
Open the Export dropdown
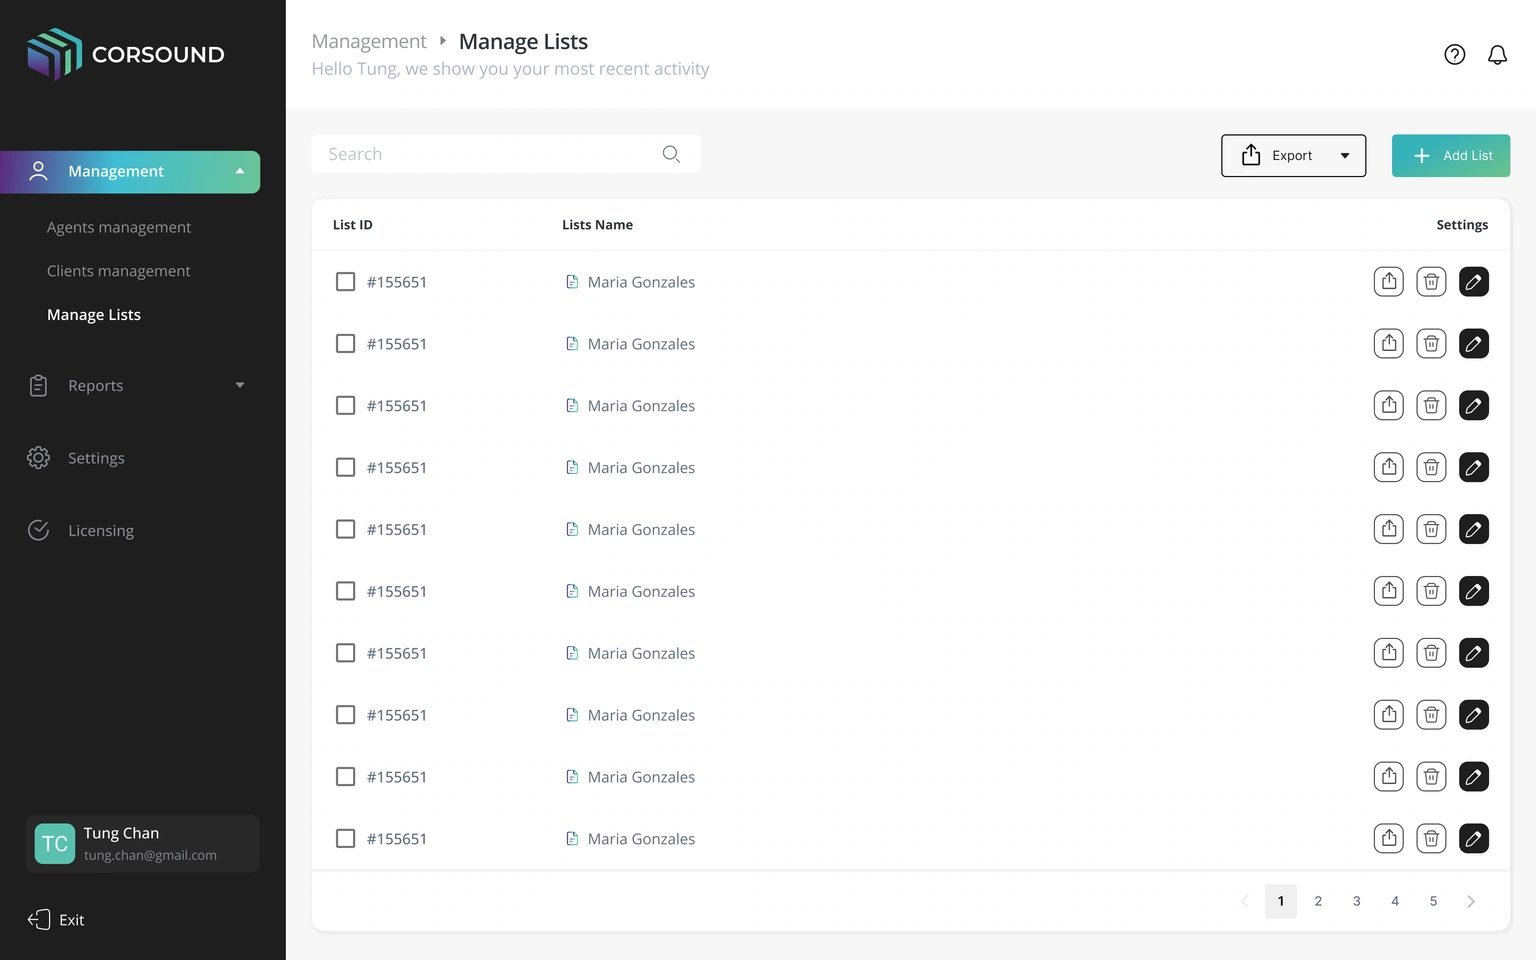click(x=1293, y=156)
